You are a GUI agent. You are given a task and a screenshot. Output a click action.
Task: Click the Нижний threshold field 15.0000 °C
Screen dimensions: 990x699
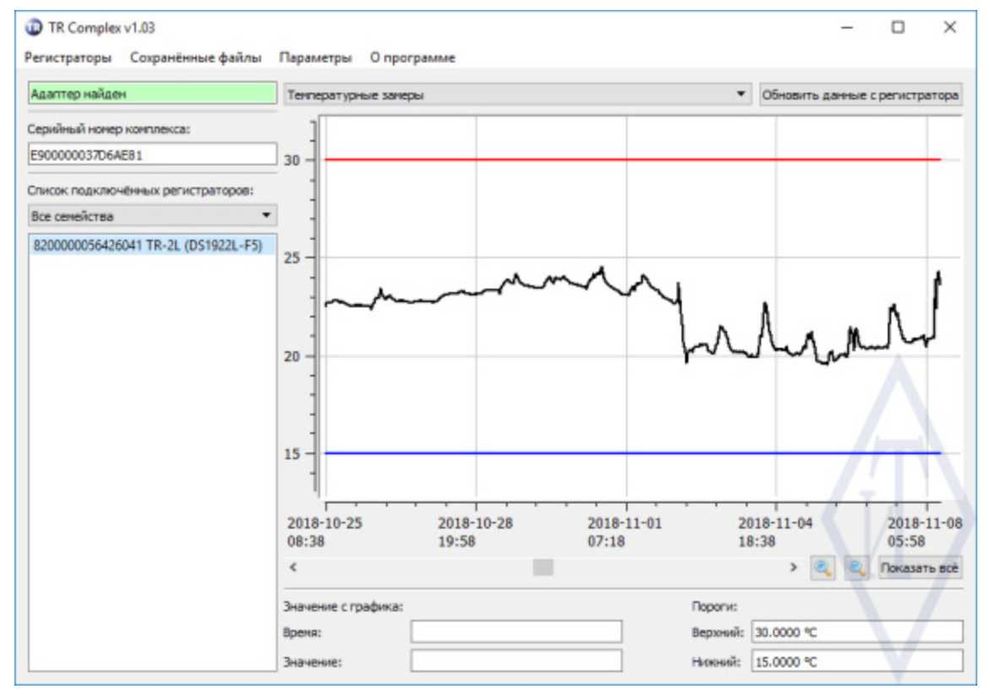pyautogui.click(x=857, y=661)
